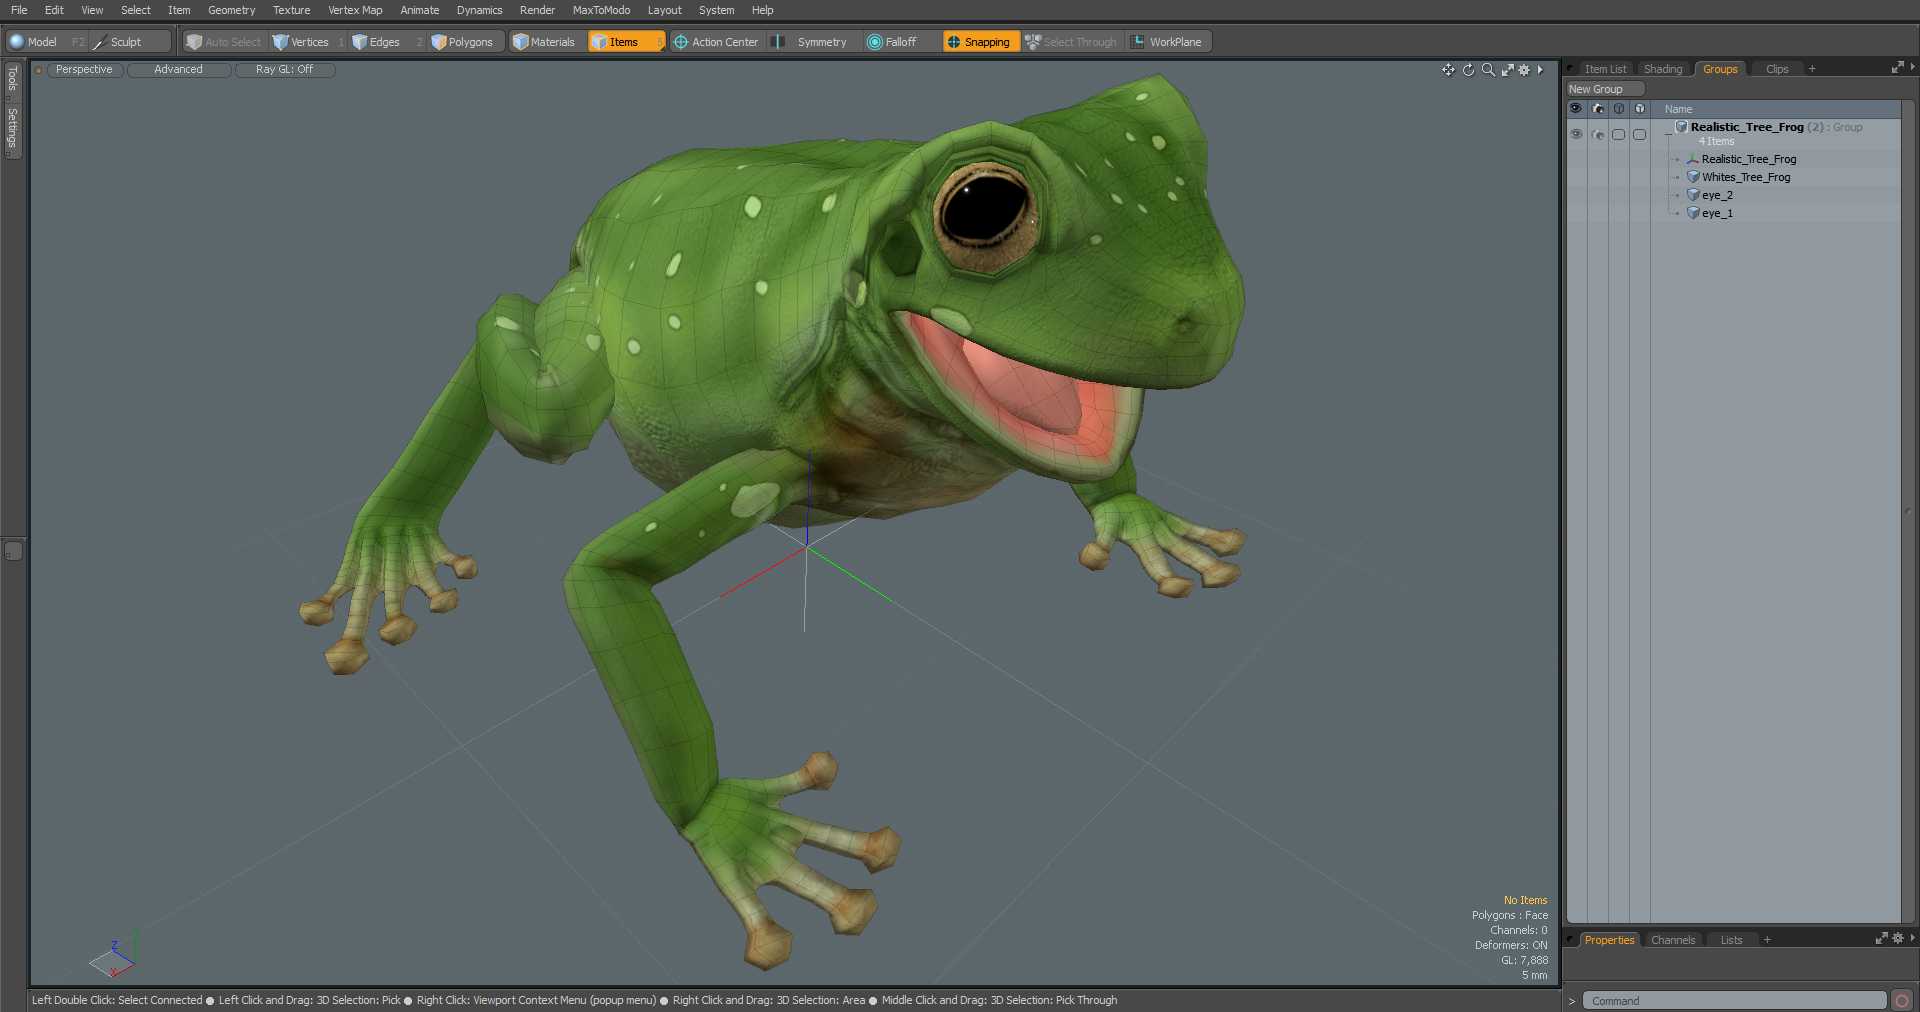
Task: Click the New Group button
Action: point(1596,89)
